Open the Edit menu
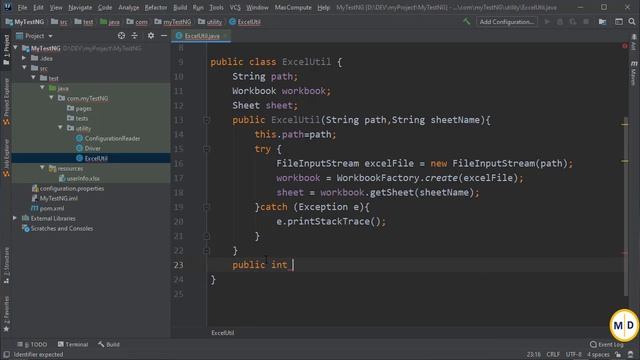 38,7
